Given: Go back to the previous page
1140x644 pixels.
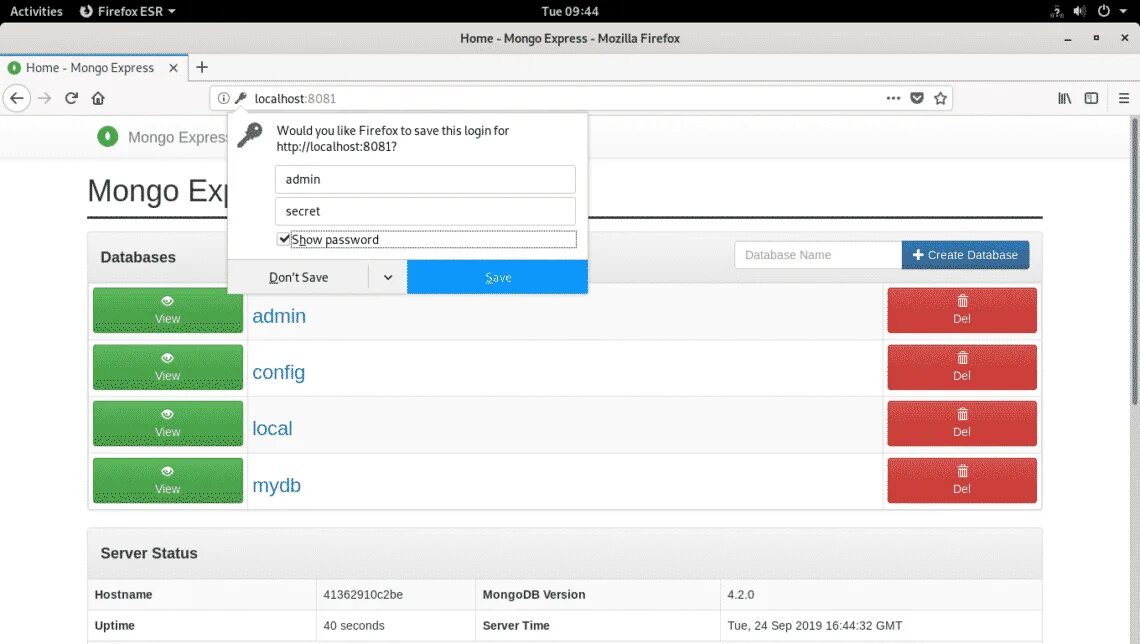Looking at the screenshot, I should tap(17, 98).
